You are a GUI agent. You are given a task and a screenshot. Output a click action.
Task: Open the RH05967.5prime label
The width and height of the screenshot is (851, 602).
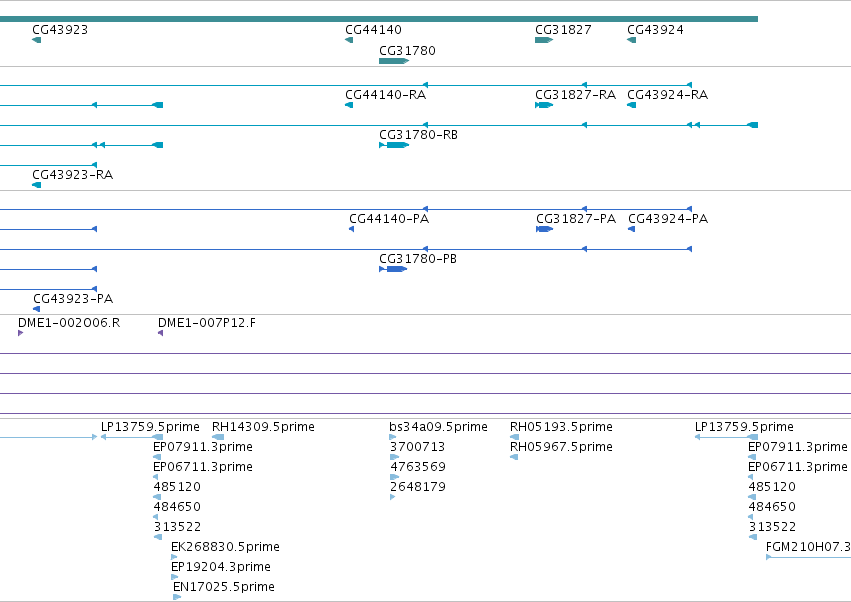point(561,447)
